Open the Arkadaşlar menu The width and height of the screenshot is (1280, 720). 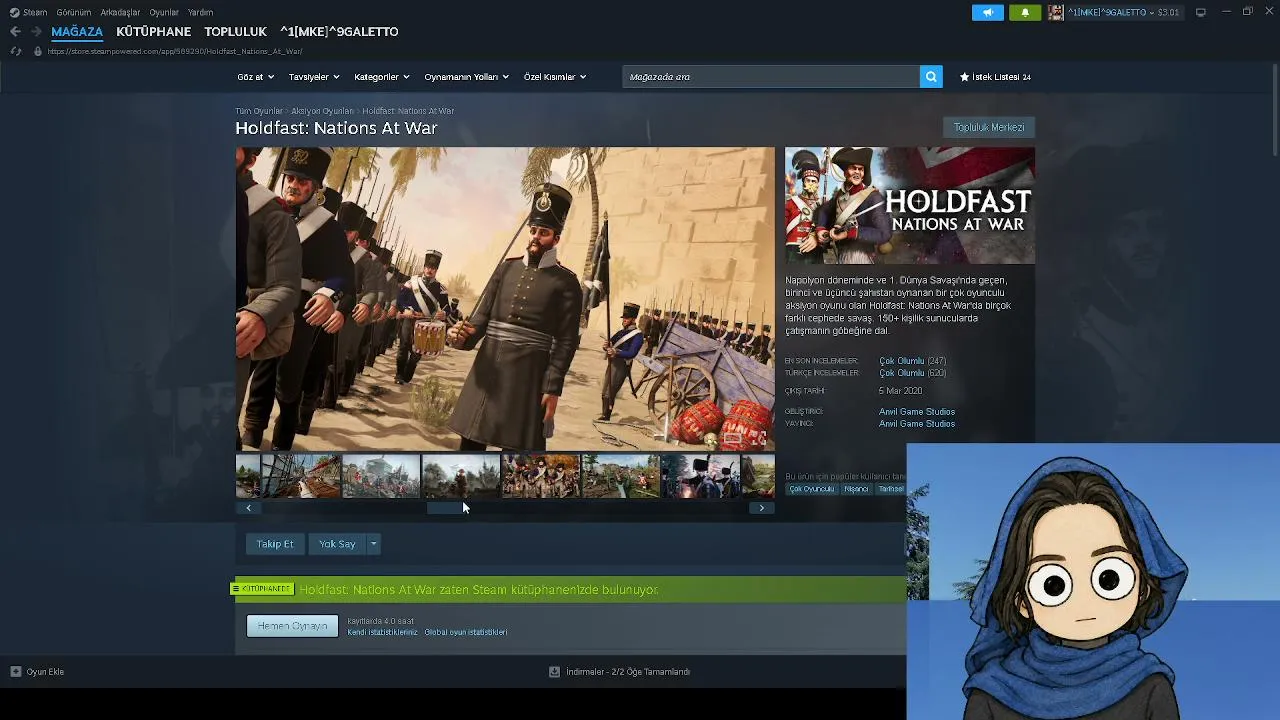click(120, 12)
